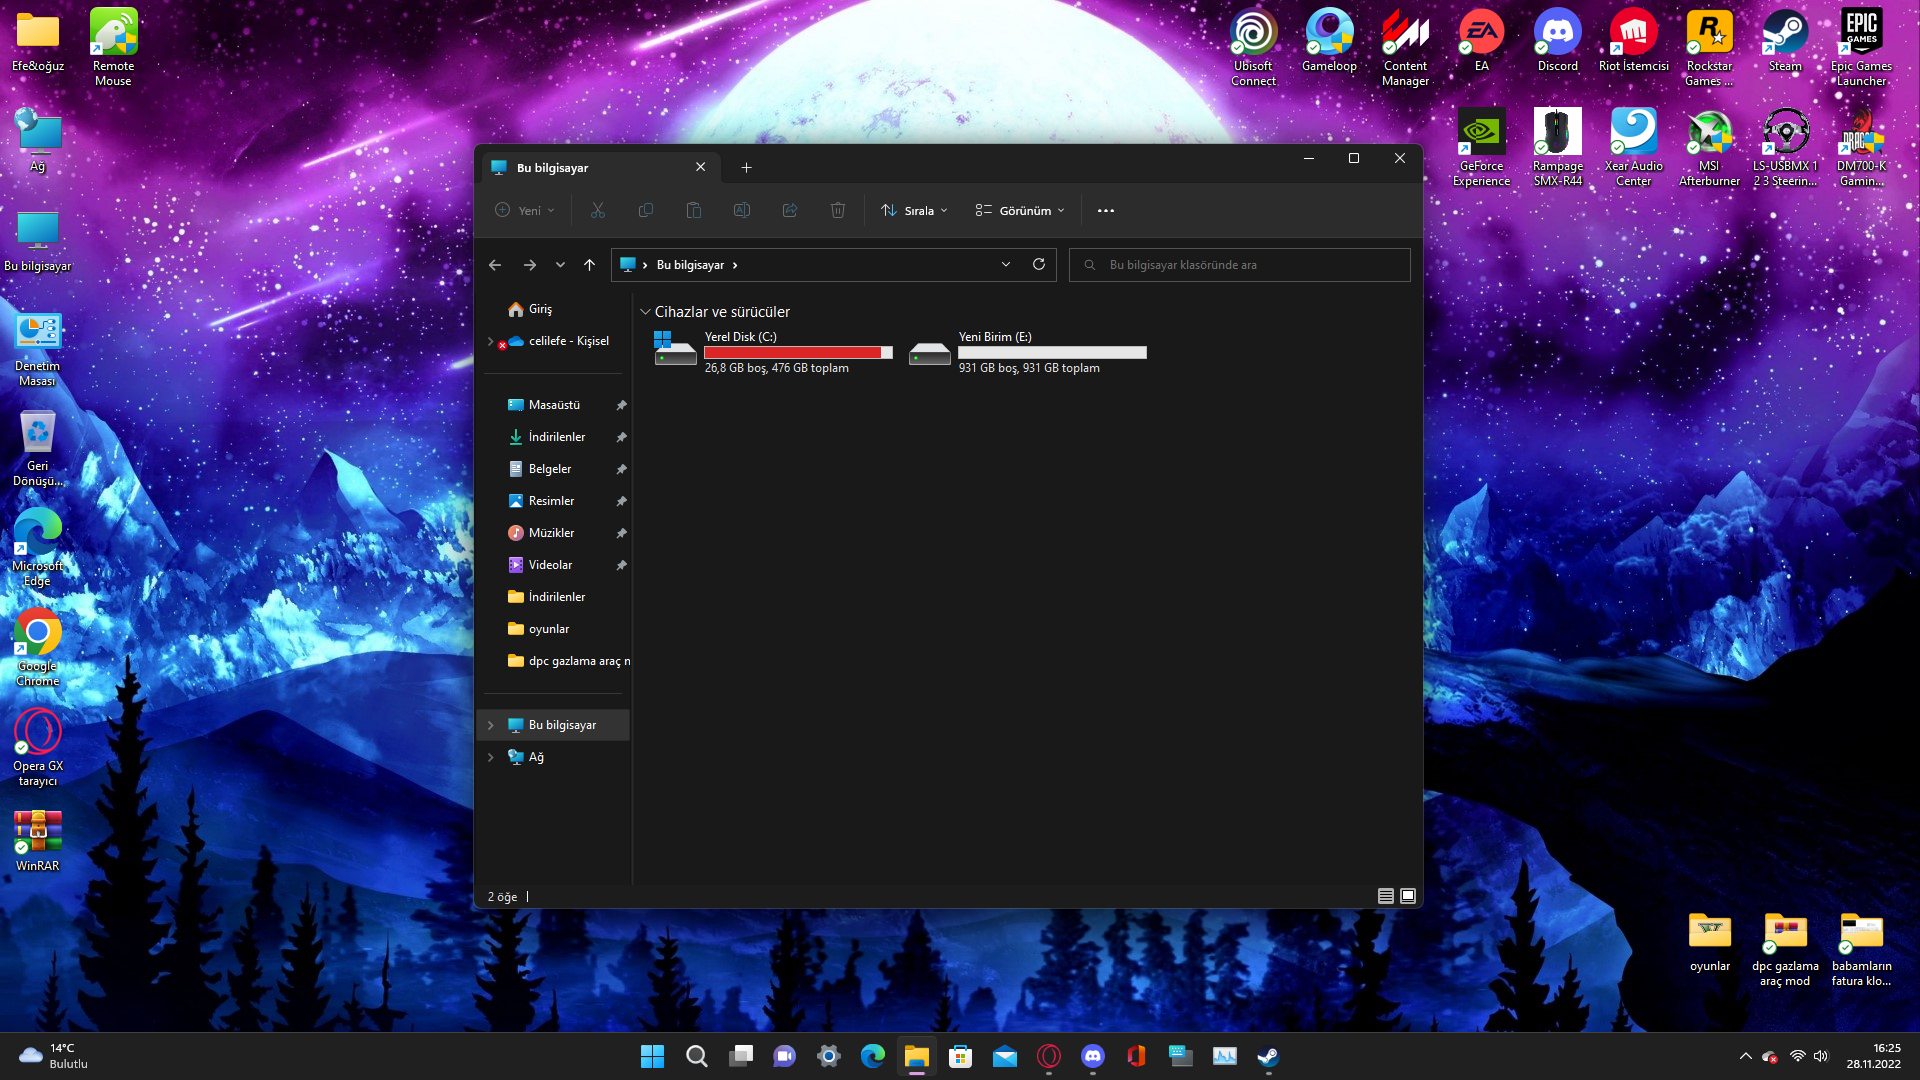Screen dimensions: 1920x1080
Task: Open the Sırala sort dropdown
Action: [914, 211]
